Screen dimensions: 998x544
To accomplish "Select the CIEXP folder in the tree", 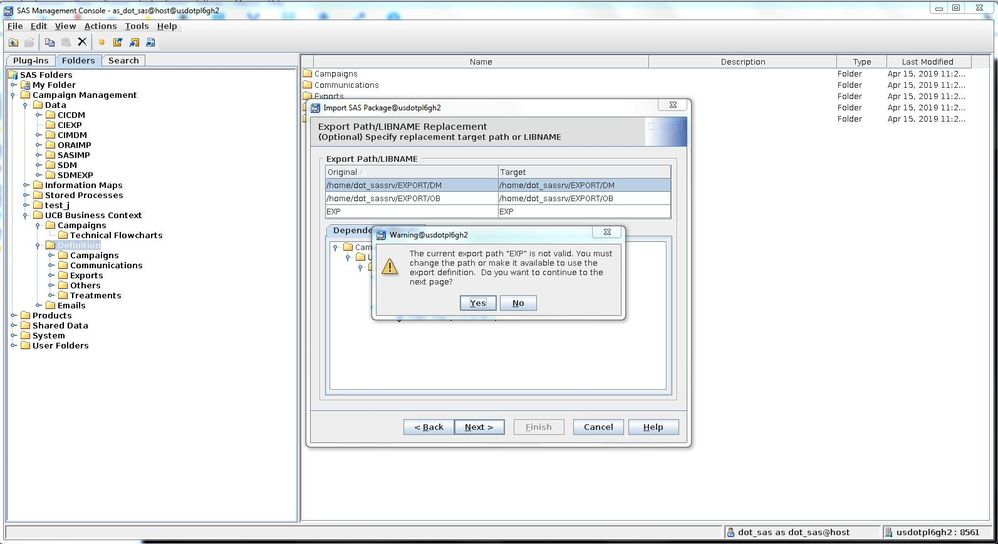I will [x=69, y=125].
